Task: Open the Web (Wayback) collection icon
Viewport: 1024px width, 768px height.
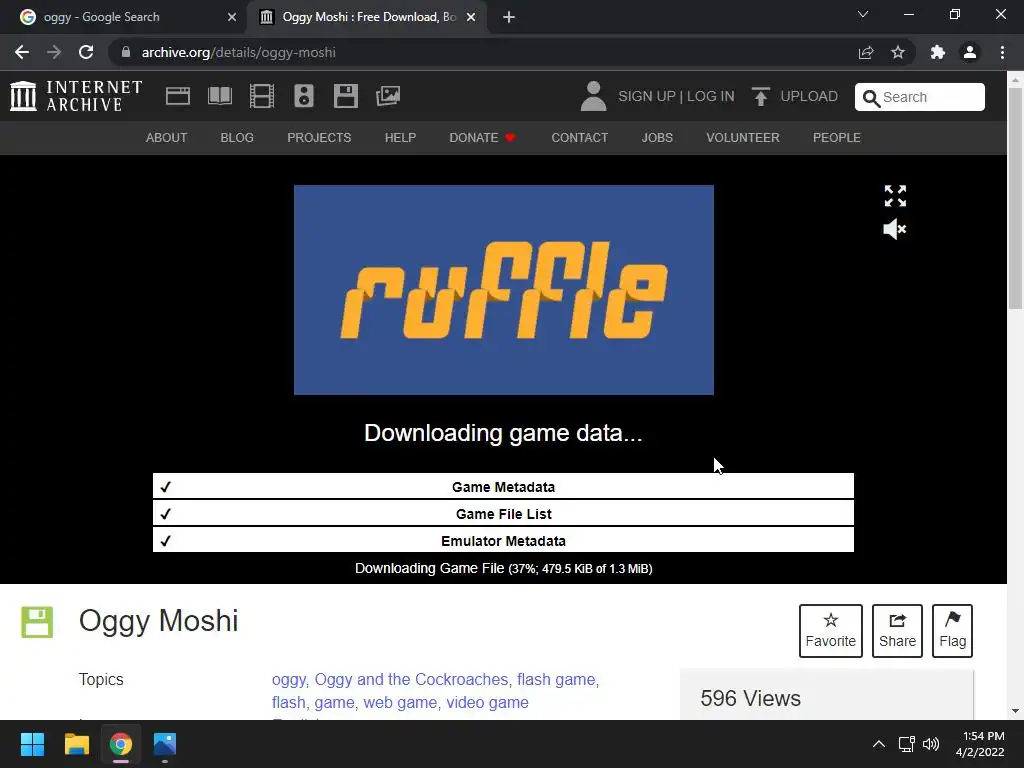Action: (x=178, y=96)
